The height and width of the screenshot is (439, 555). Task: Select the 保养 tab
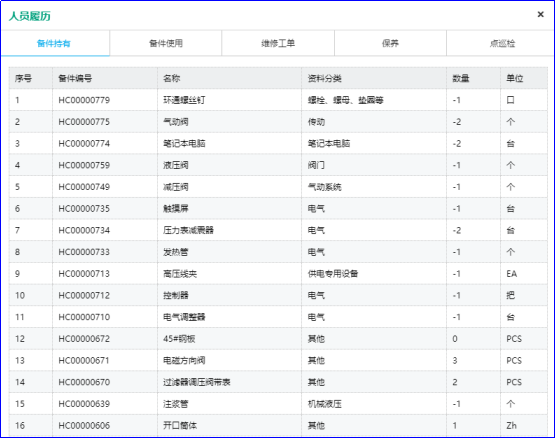point(390,43)
